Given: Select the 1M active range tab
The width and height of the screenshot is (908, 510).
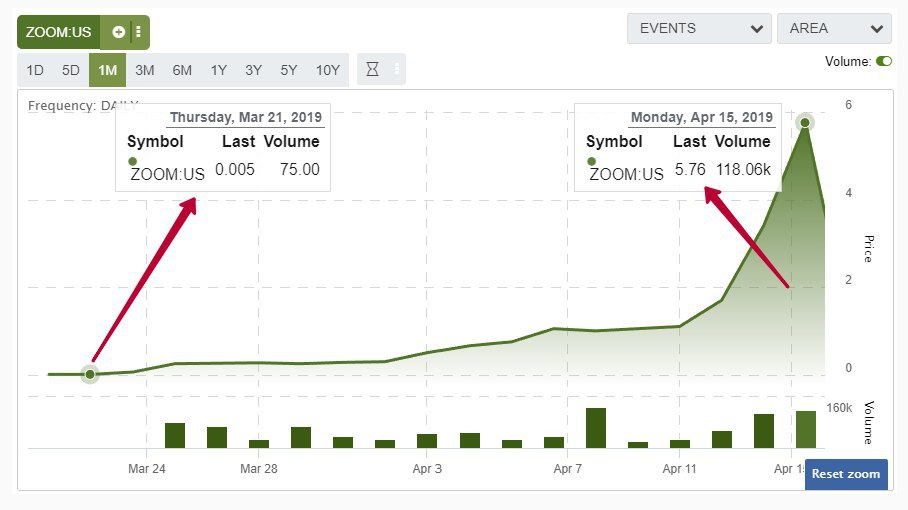Looking at the screenshot, I should pyautogui.click(x=107, y=70).
